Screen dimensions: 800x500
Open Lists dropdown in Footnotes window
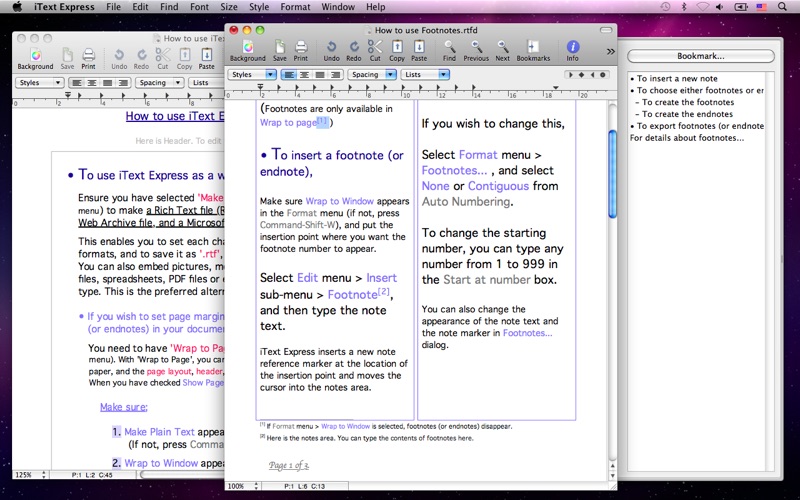click(x=424, y=74)
